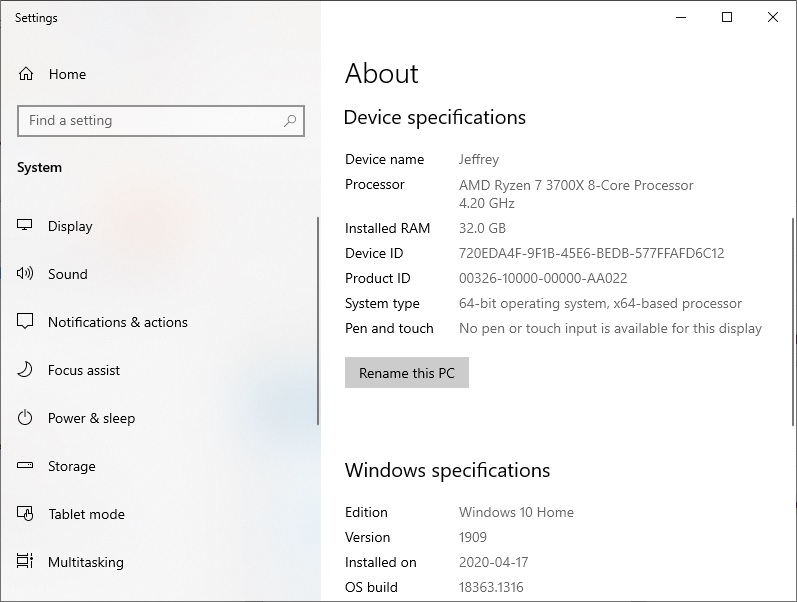The width and height of the screenshot is (797, 602).
Task: Click the Multitasking icon
Action: [25, 561]
